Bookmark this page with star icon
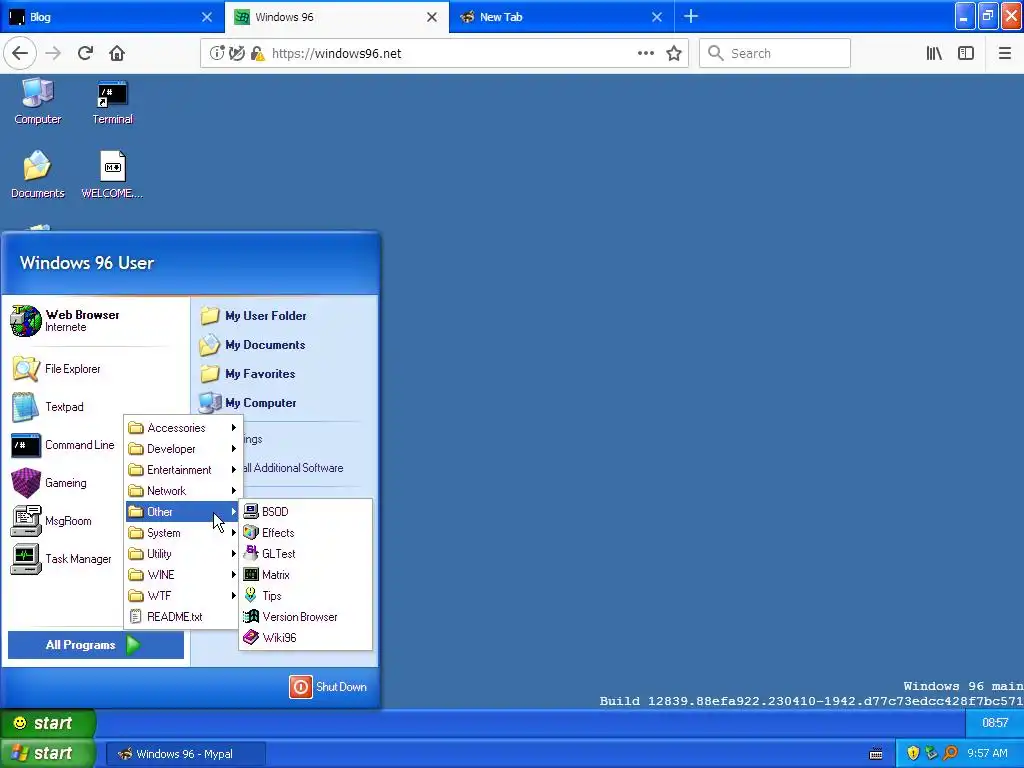 [x=674, y=54]
